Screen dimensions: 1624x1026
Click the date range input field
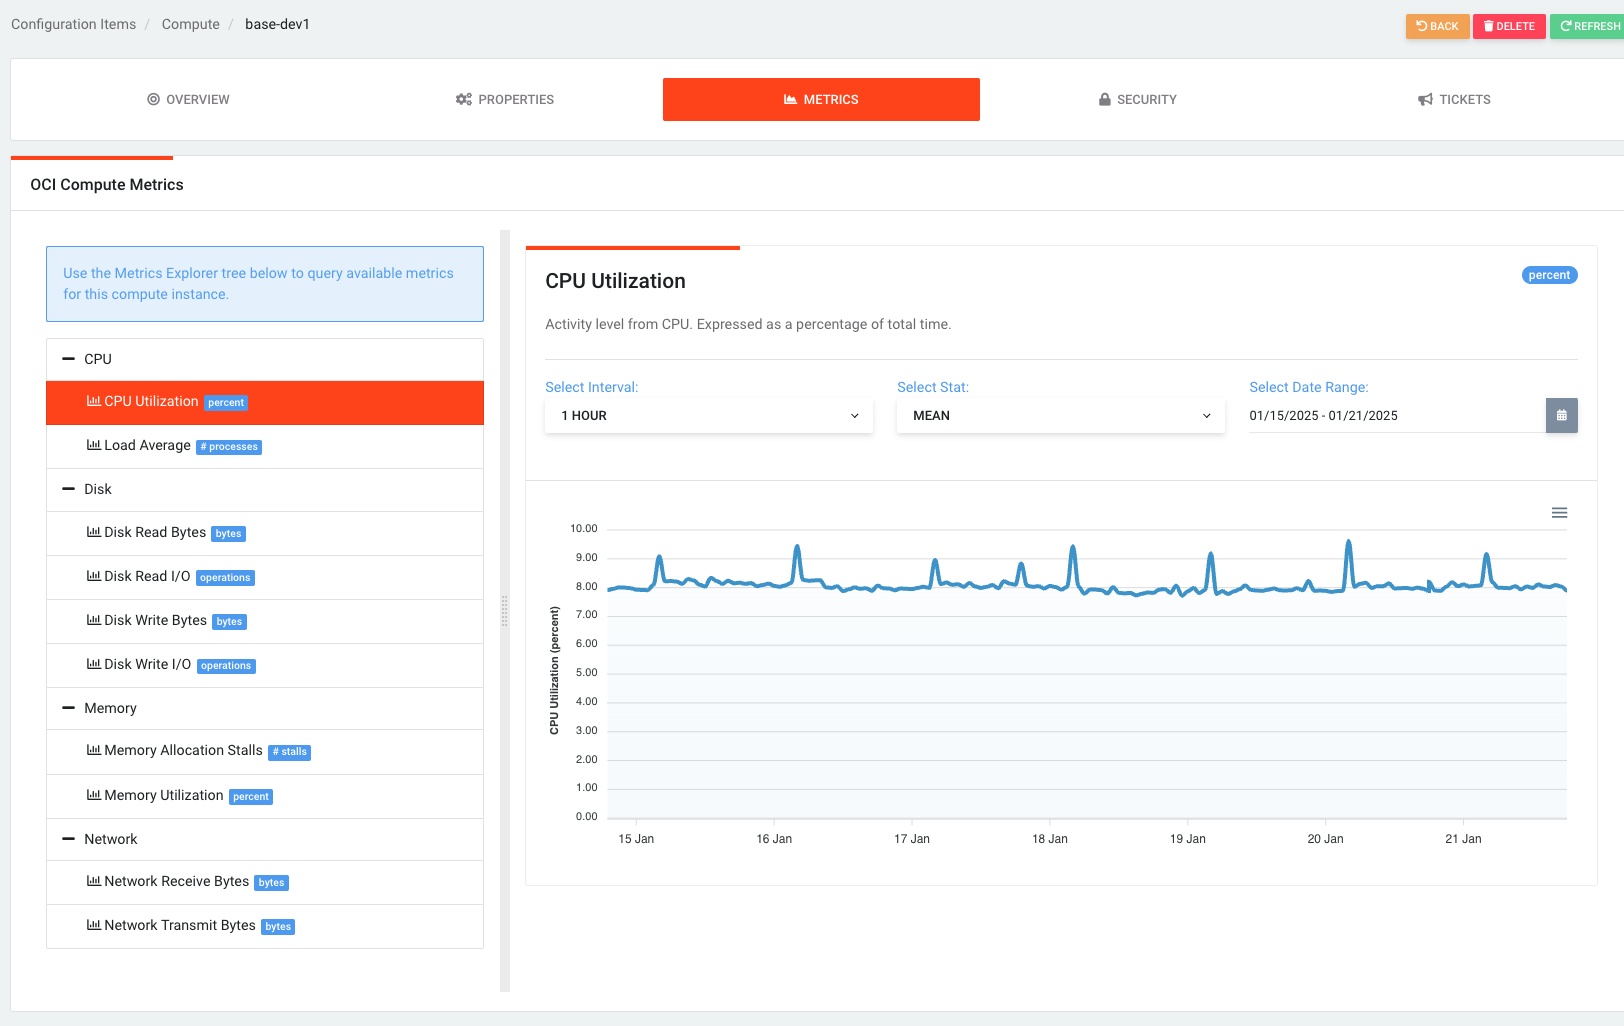1396,416
